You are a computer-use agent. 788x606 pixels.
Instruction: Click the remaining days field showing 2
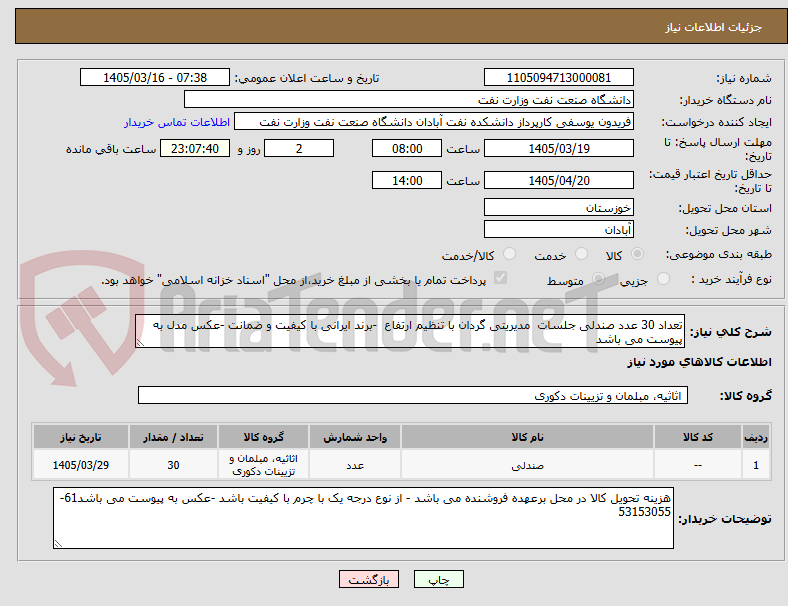pos(299,148)
